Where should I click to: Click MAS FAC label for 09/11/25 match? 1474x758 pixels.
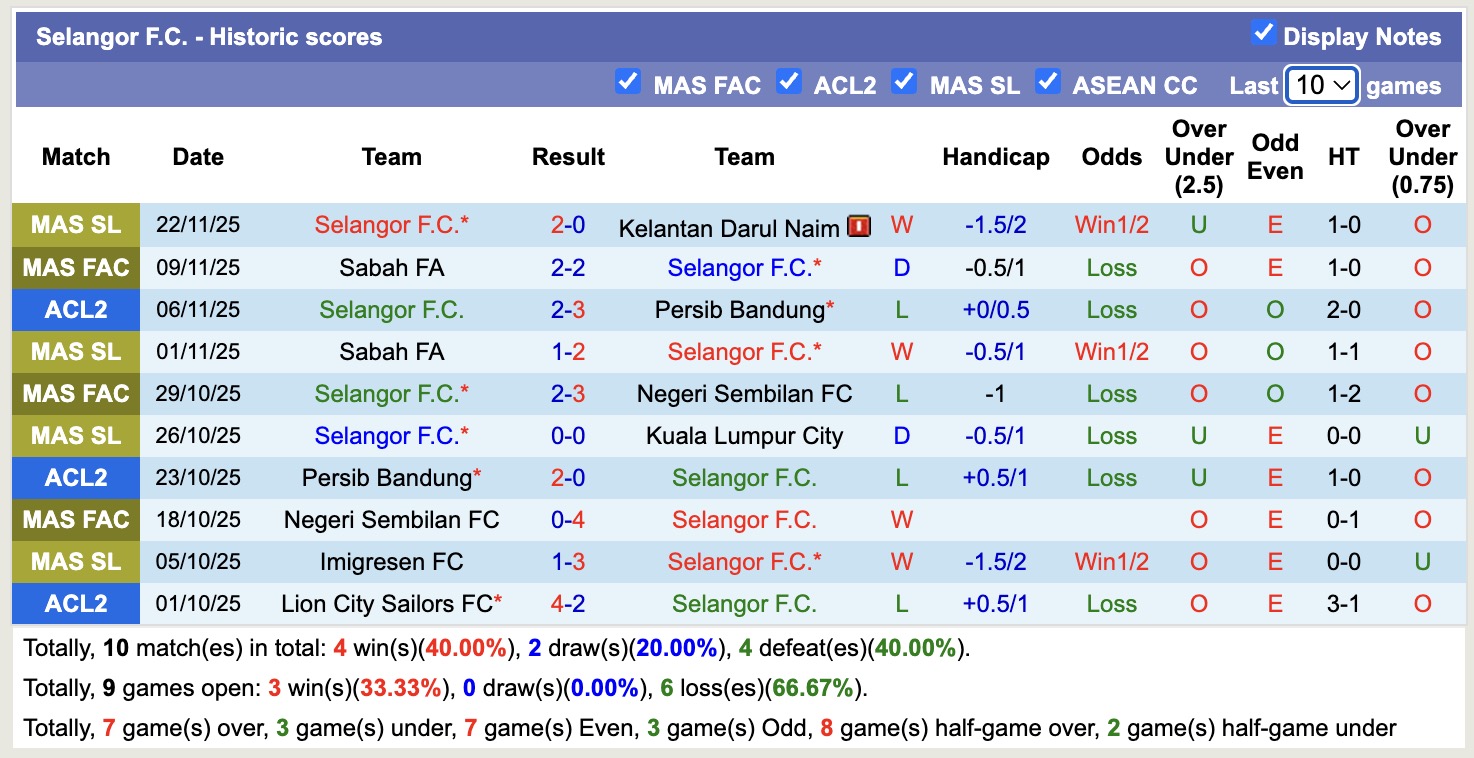tap(76, 268)
